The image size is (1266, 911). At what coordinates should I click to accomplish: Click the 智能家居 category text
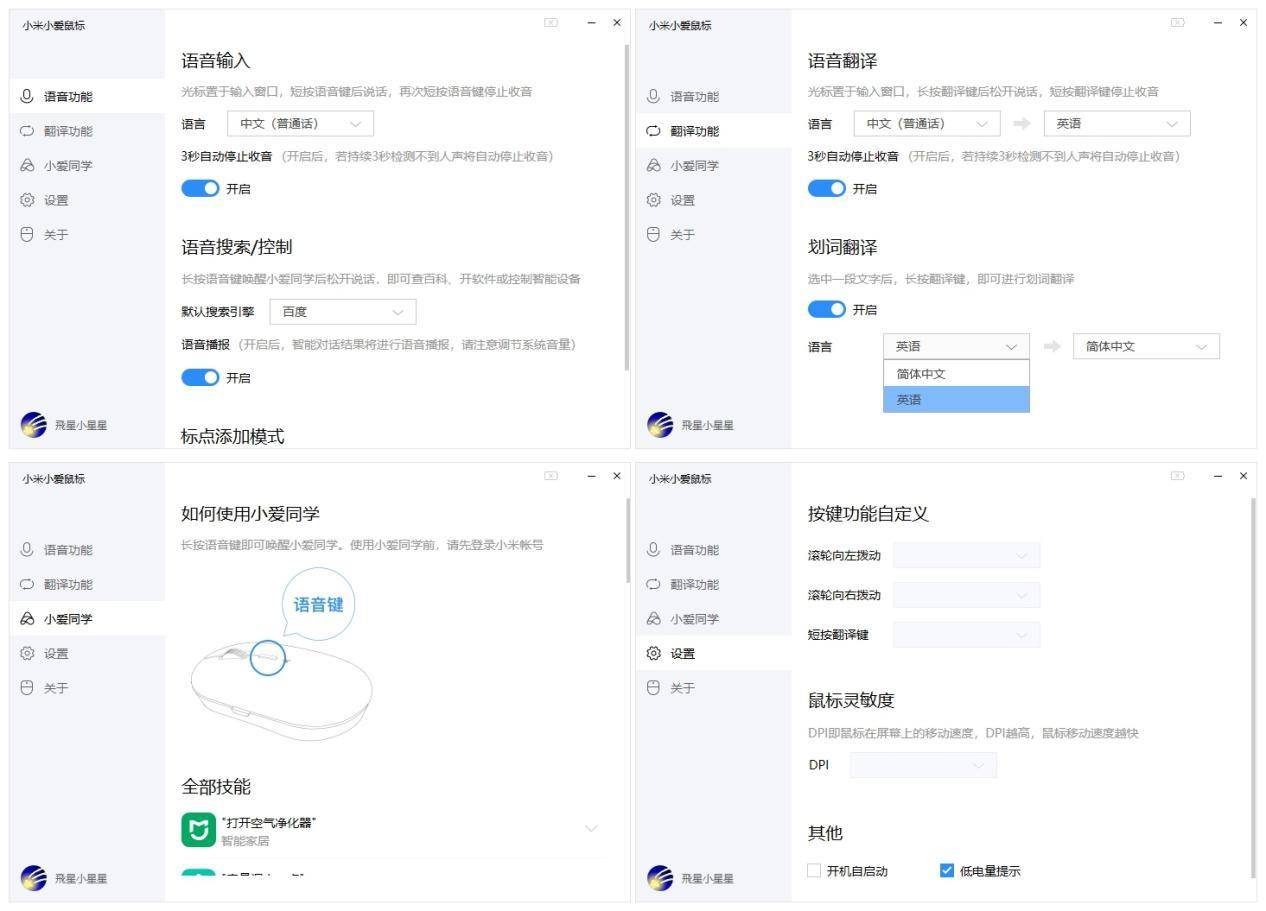click(x=245, y=841)
